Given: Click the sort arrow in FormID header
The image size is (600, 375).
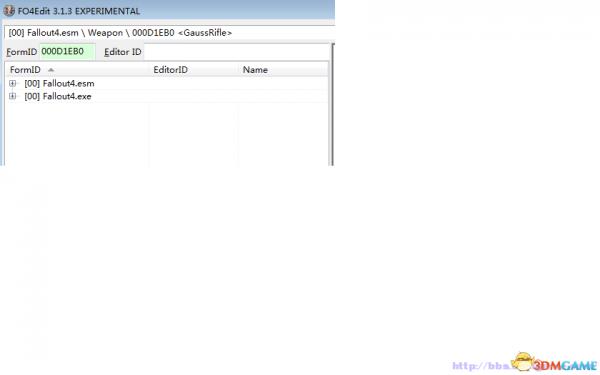Looking at the screenshot, I should coord(51,70).
